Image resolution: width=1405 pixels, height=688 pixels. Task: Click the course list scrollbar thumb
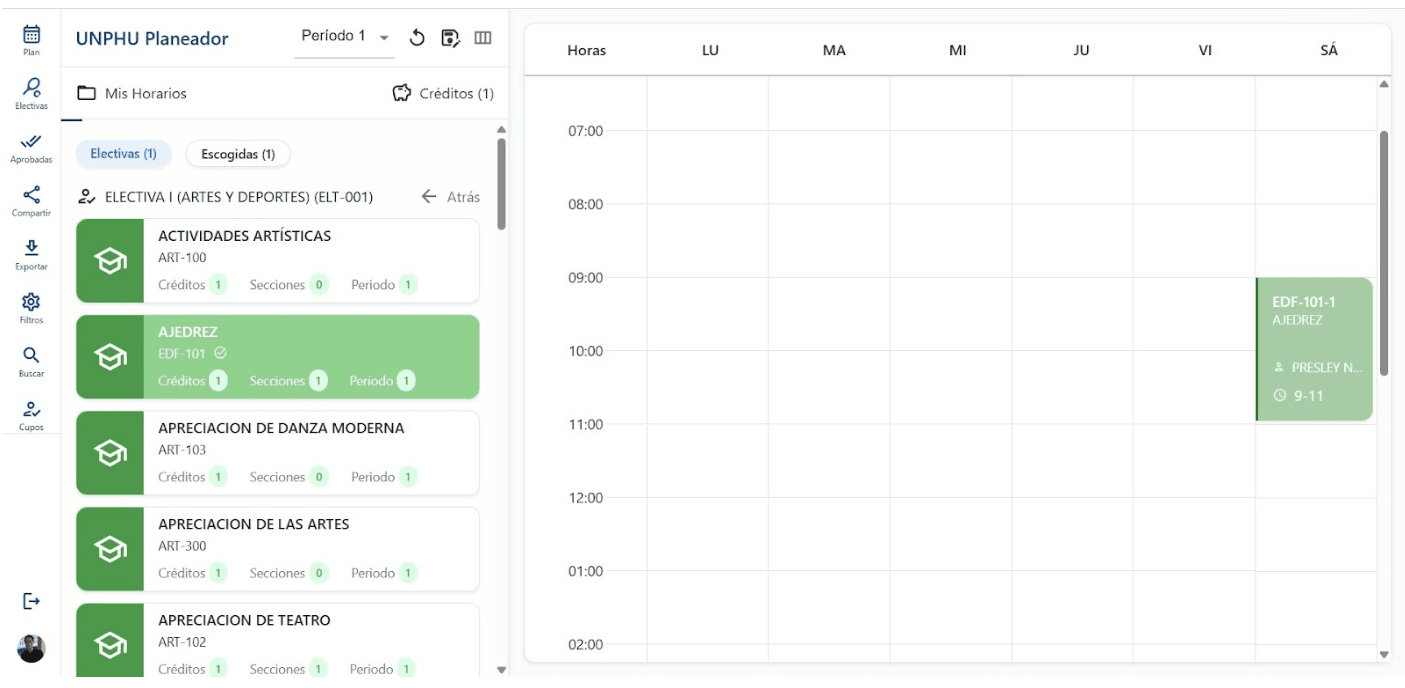tap(501, 183)
